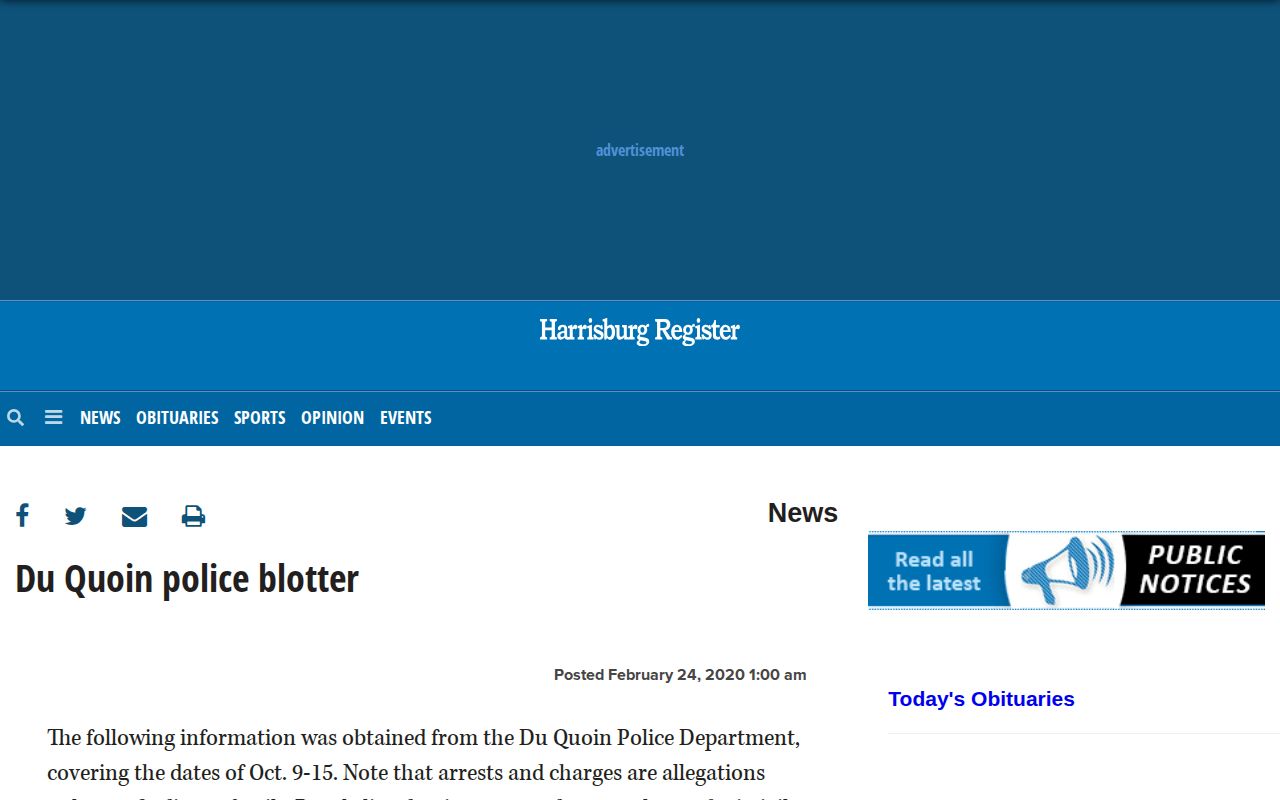Open the hamburger menu icon
This screenshot has height=800, width=1280.
[54, 418]
